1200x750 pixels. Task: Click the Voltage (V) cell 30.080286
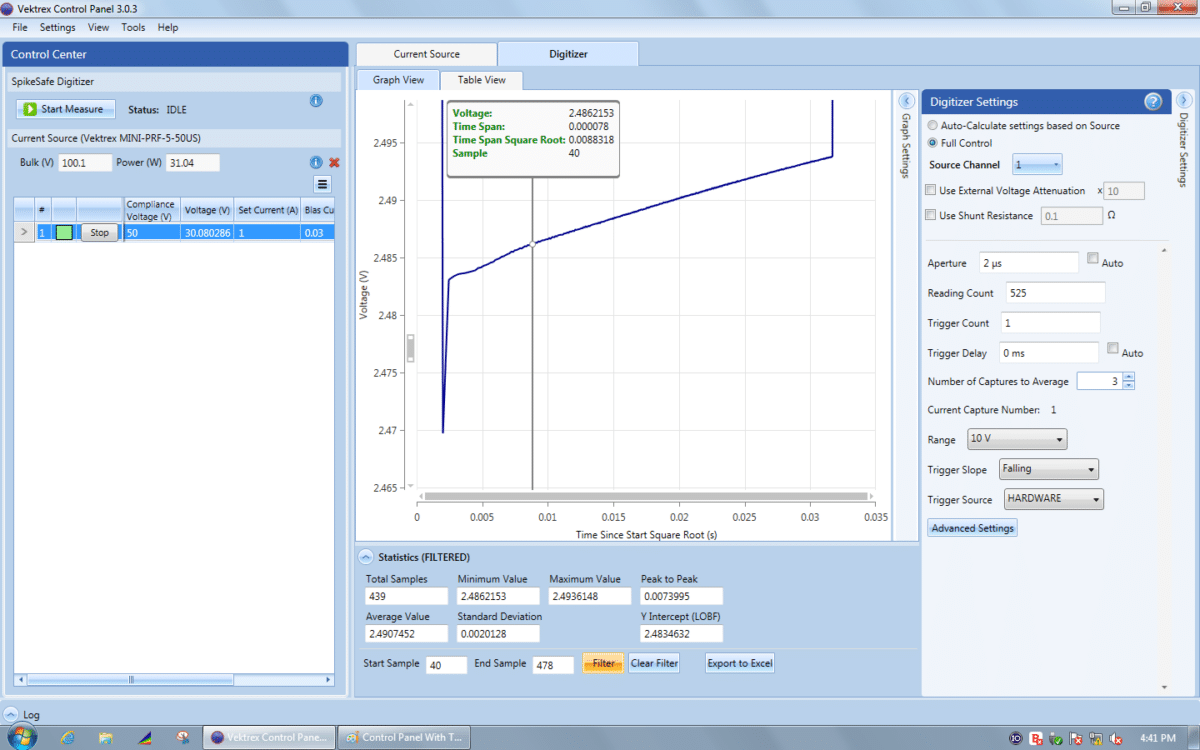point(208,232)
